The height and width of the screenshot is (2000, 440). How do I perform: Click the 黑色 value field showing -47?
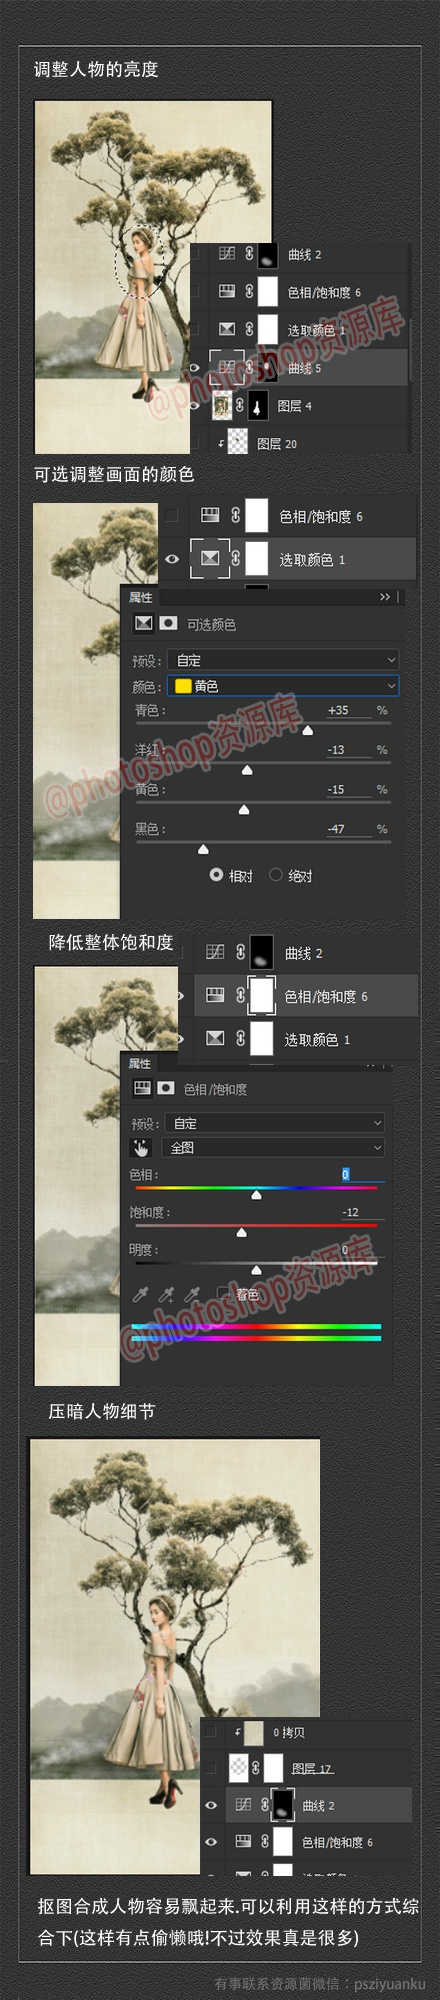(x=348, y=828)
